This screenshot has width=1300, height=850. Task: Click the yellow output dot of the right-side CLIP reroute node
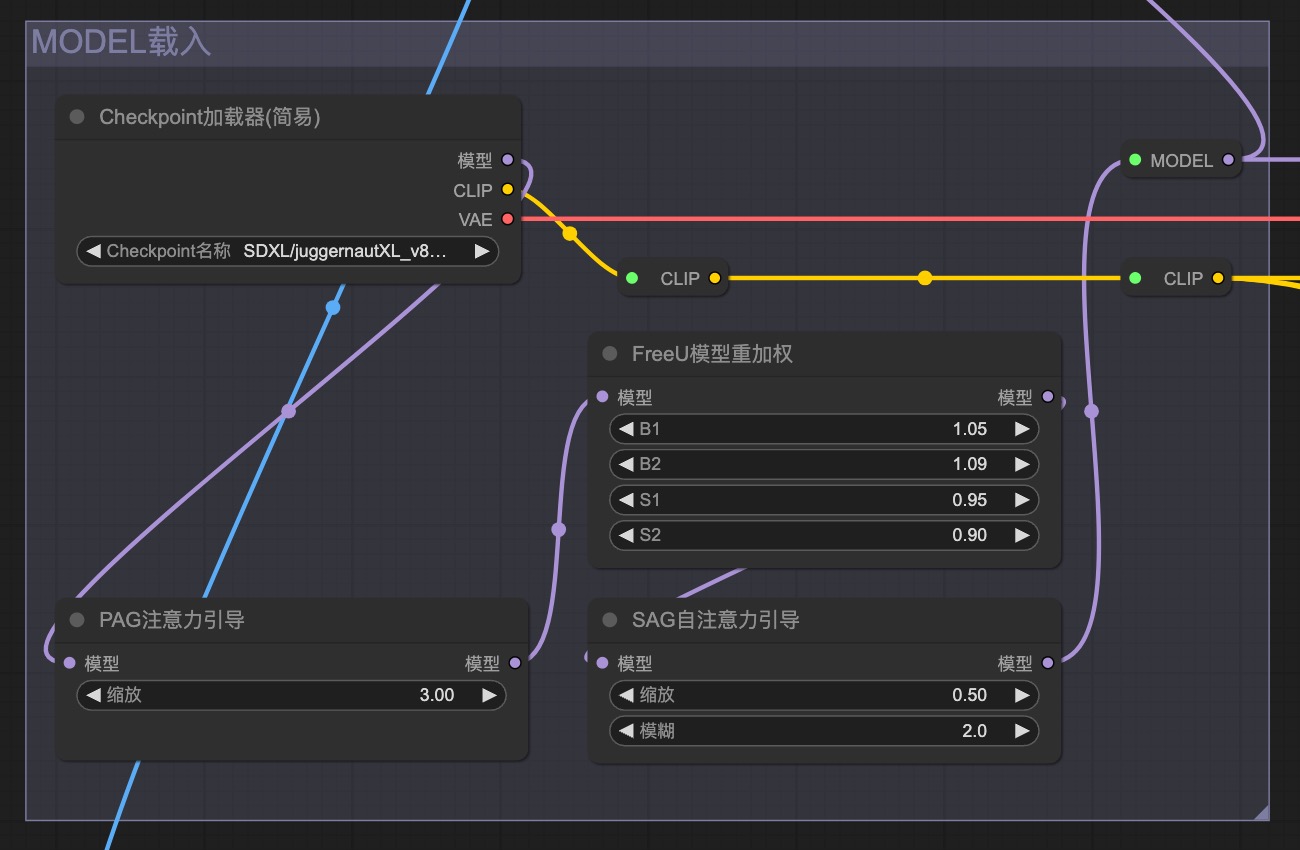[x=1217, y=278]
